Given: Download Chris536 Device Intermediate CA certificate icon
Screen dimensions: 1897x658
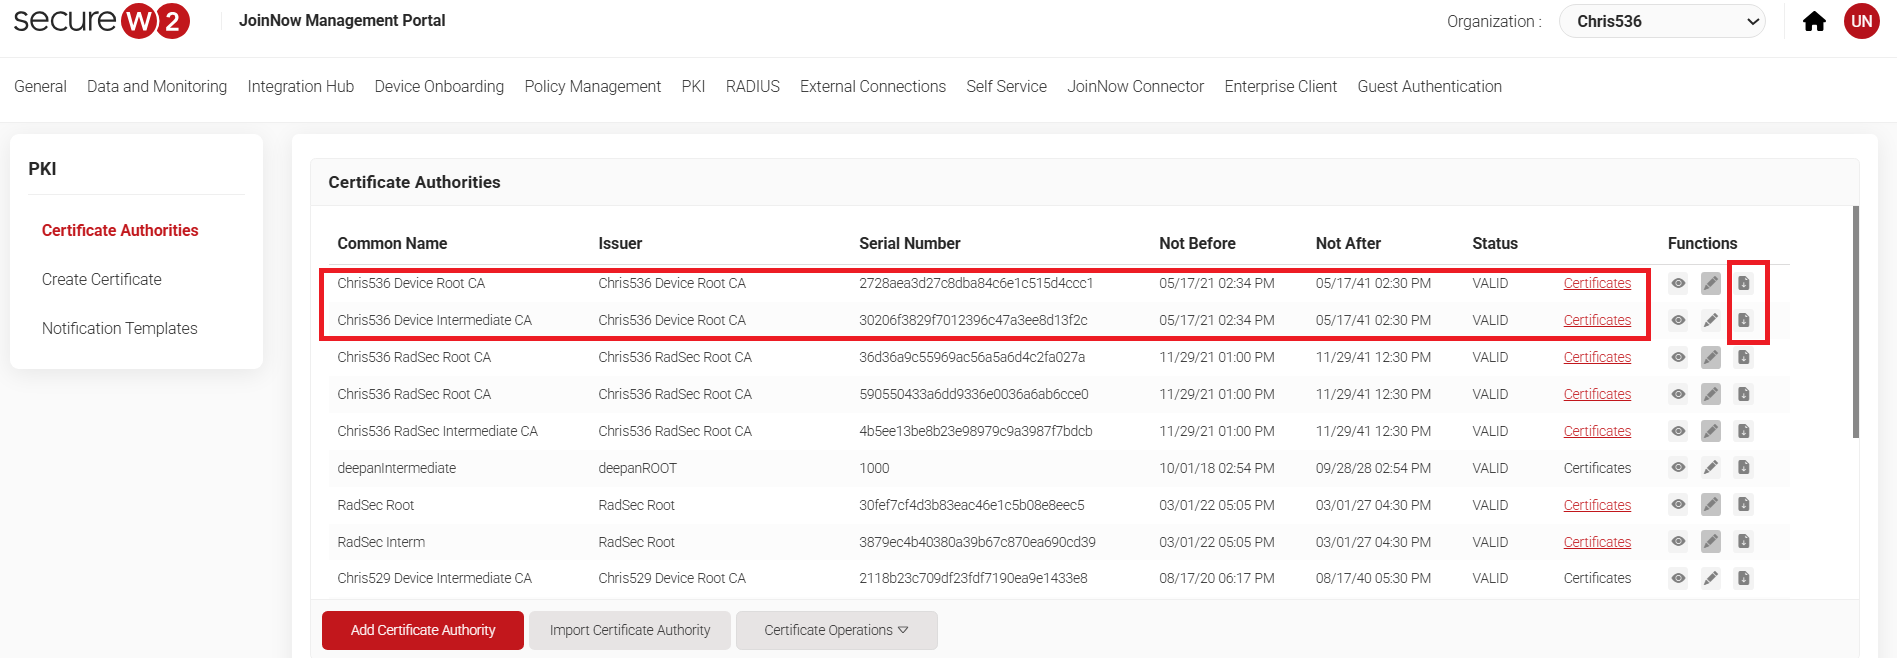Looking at the screenshot, I should [x=1744, y=321].
